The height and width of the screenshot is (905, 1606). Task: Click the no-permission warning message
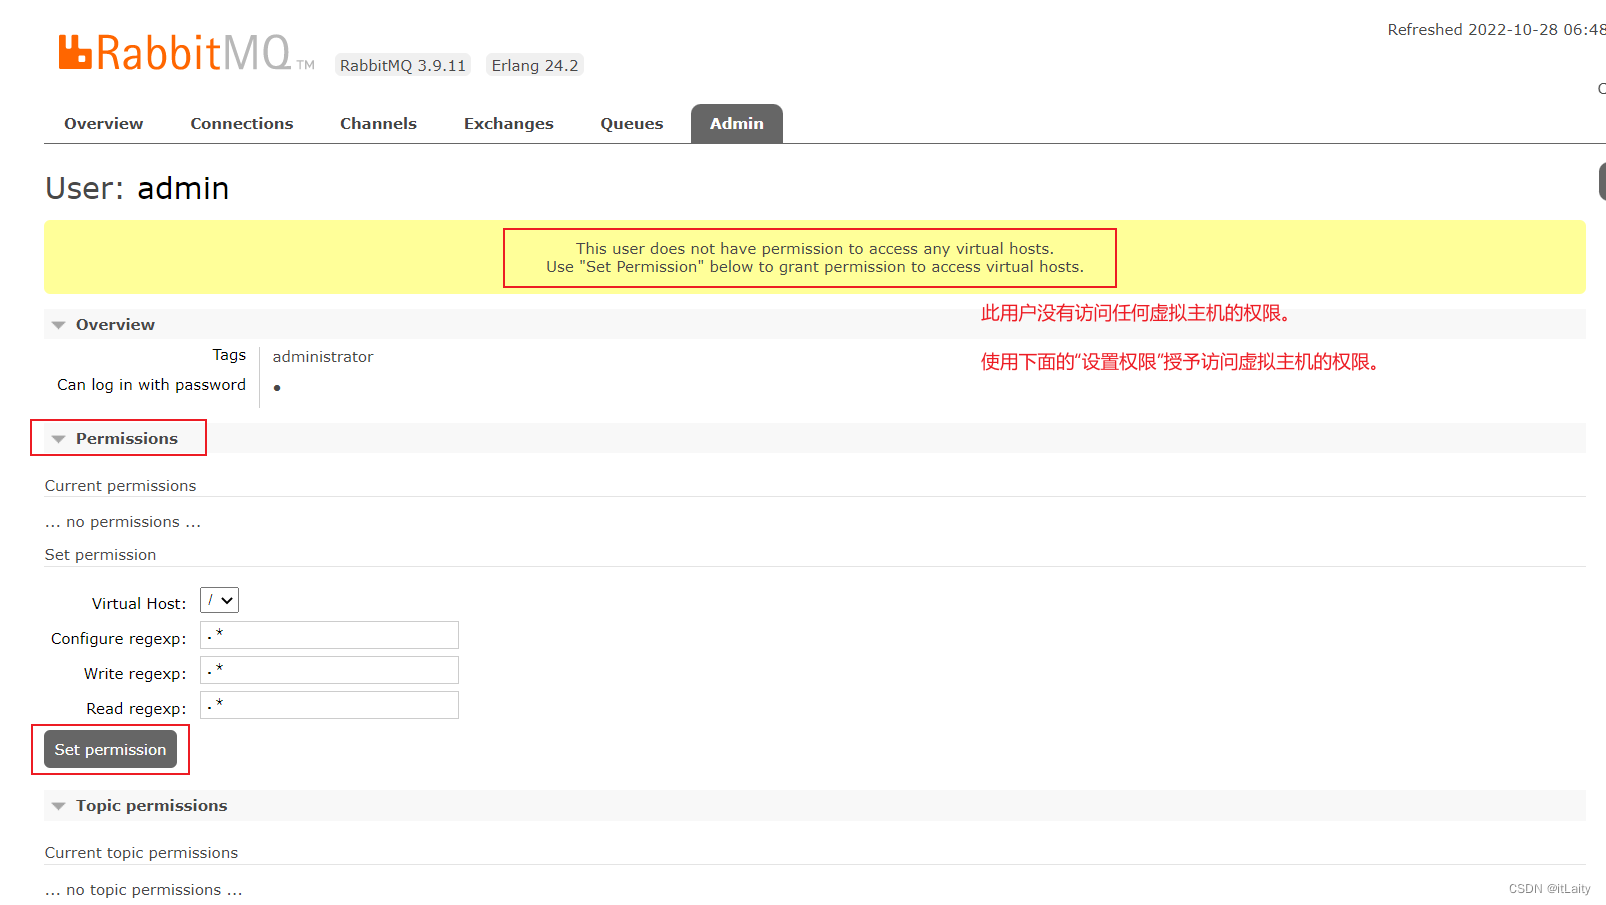815,258
